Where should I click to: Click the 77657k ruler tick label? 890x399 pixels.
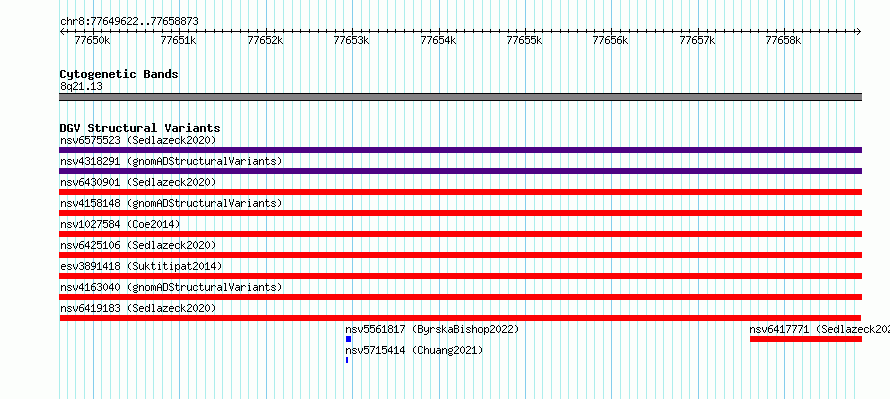[x=698, y=40]
